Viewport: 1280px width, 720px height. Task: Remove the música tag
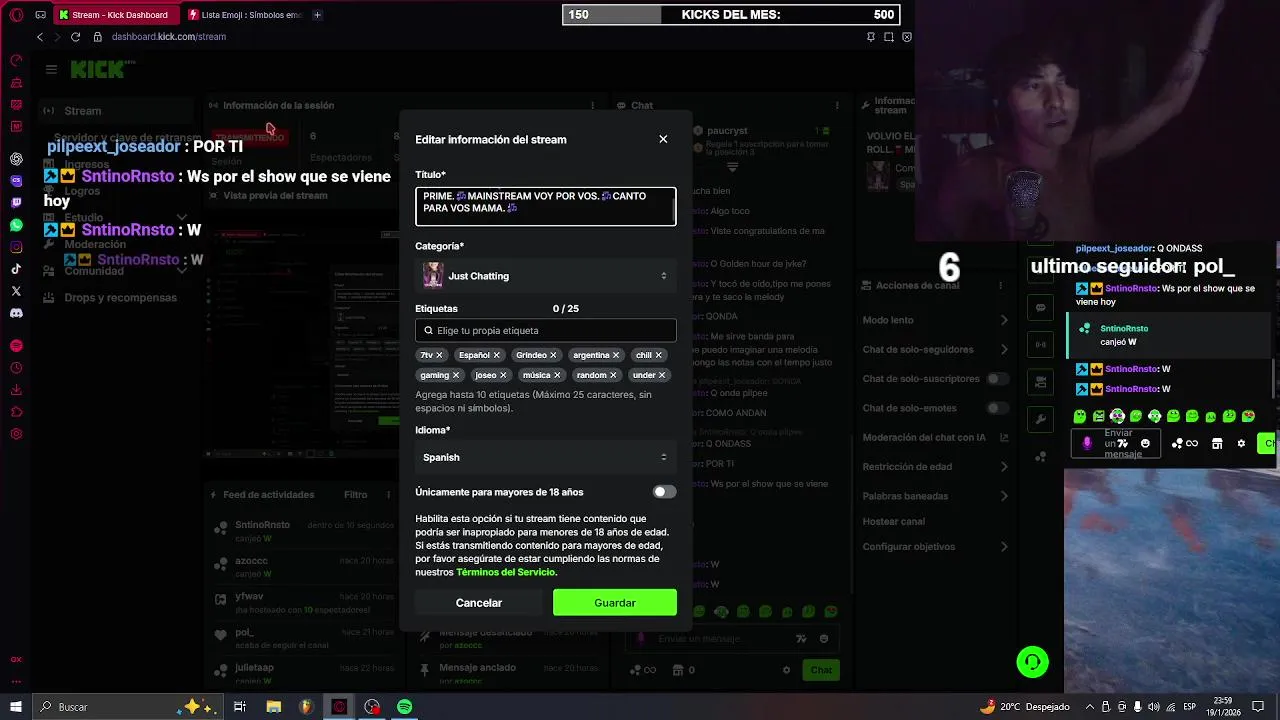557,375
